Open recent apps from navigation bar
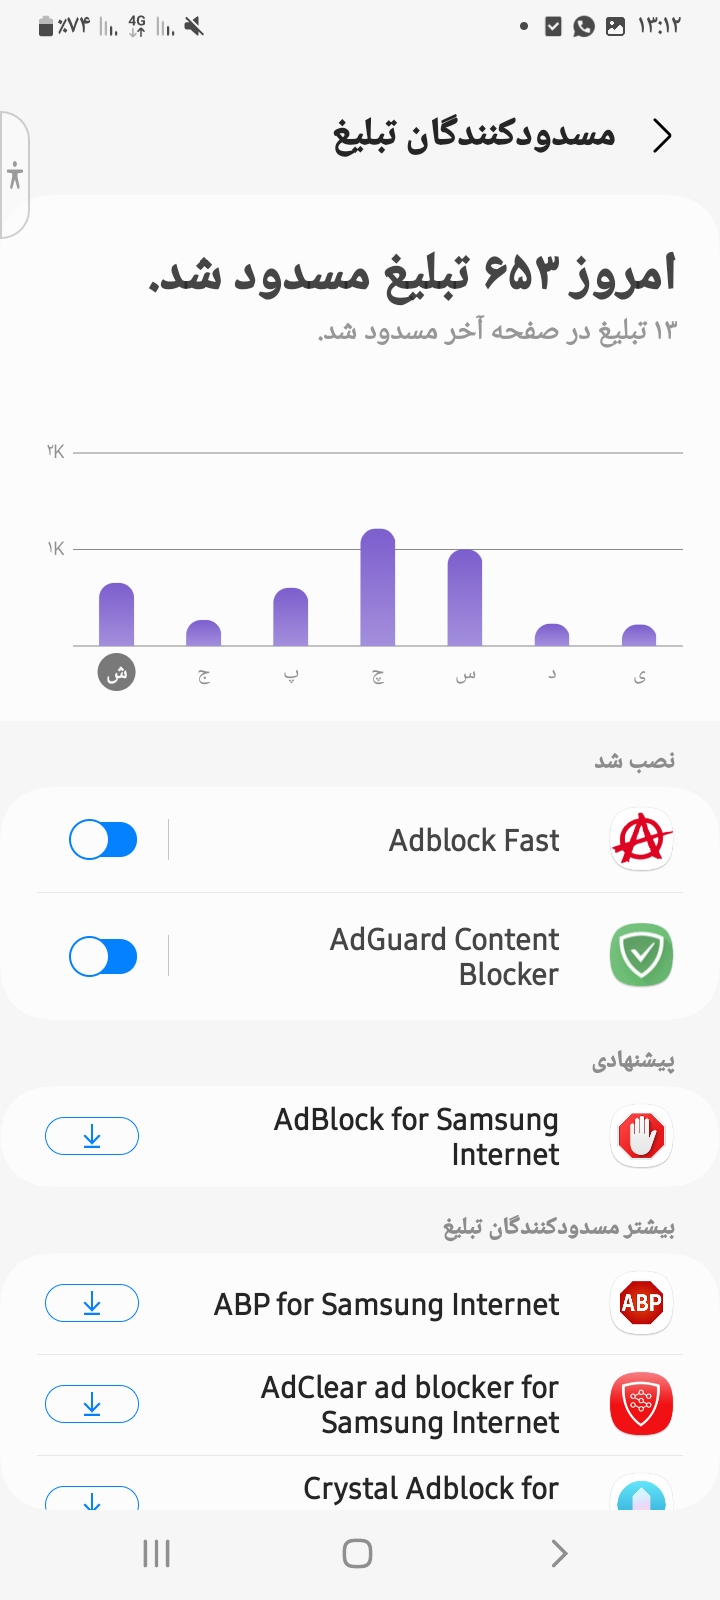Viewport: 720px width, 1600px height. (x=157, y=1553)
